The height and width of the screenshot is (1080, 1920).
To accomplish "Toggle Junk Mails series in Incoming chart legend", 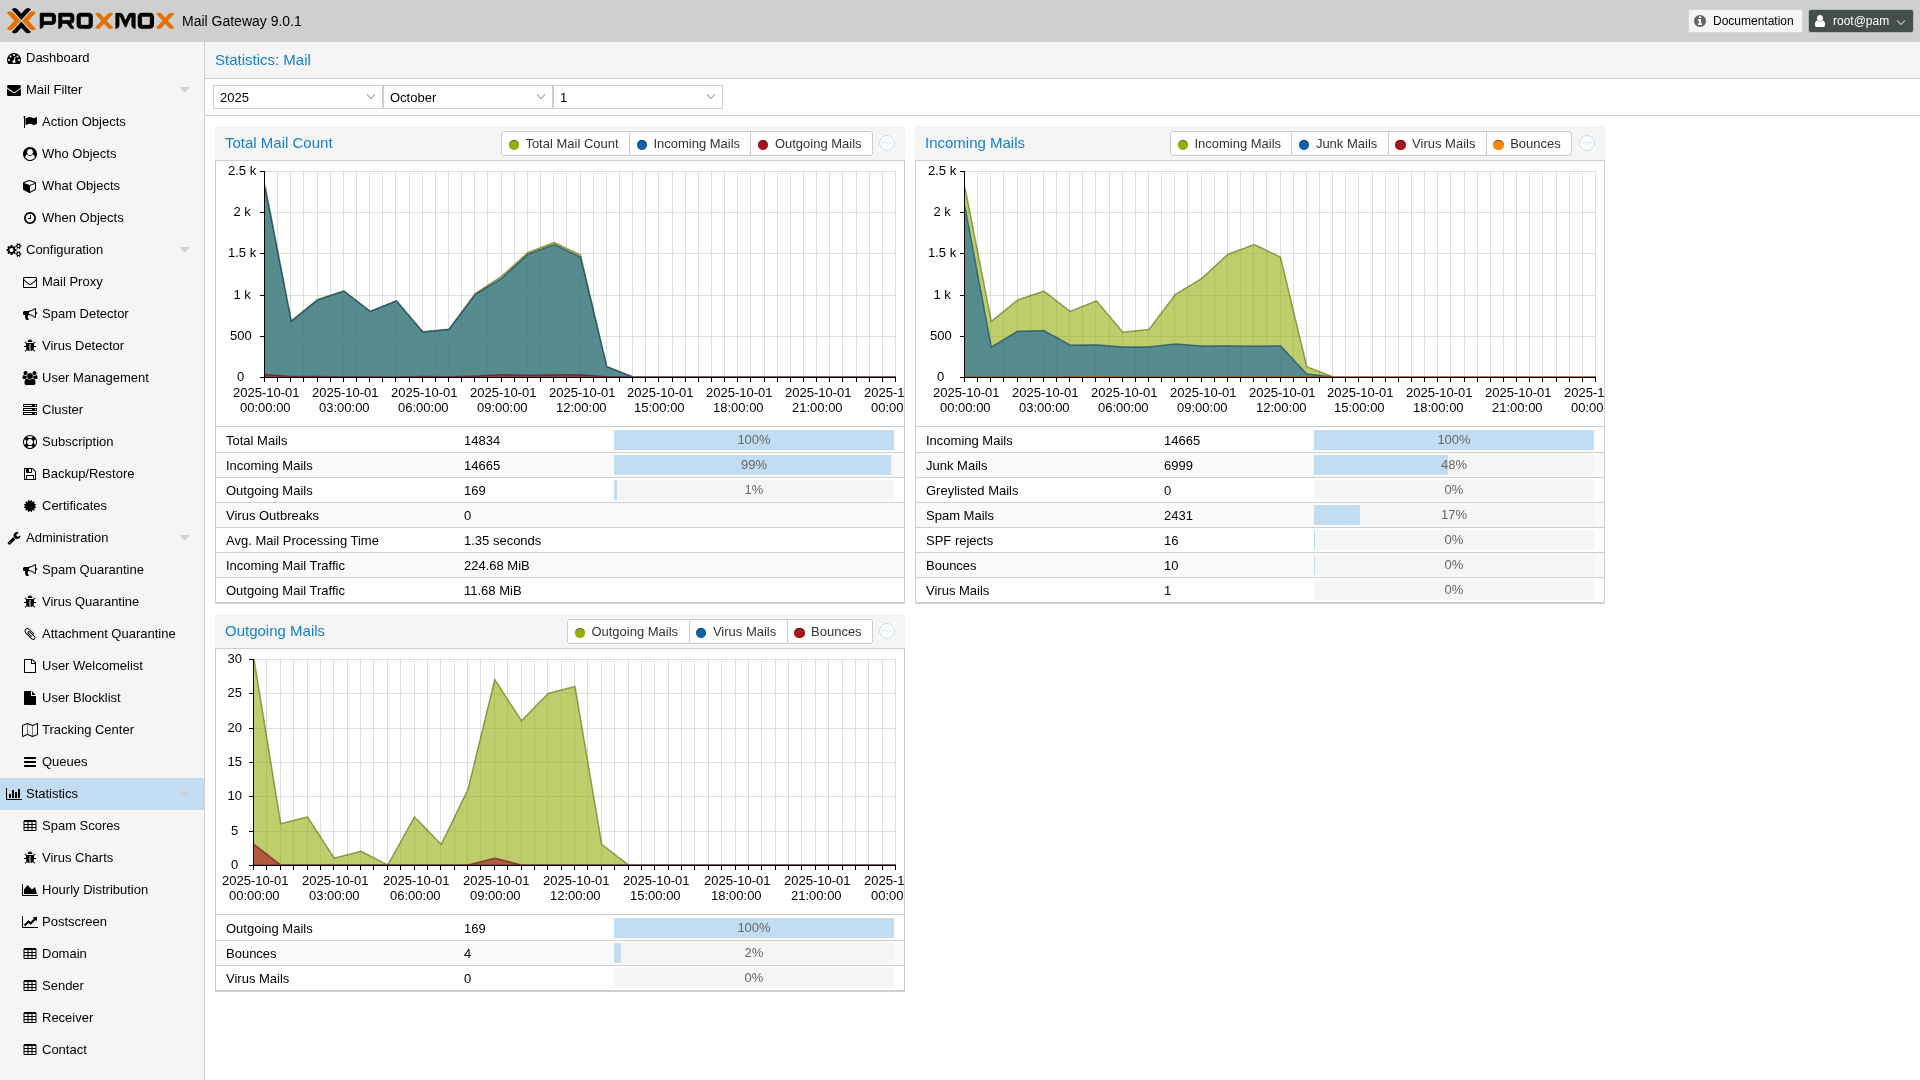I will [1338, 144].
